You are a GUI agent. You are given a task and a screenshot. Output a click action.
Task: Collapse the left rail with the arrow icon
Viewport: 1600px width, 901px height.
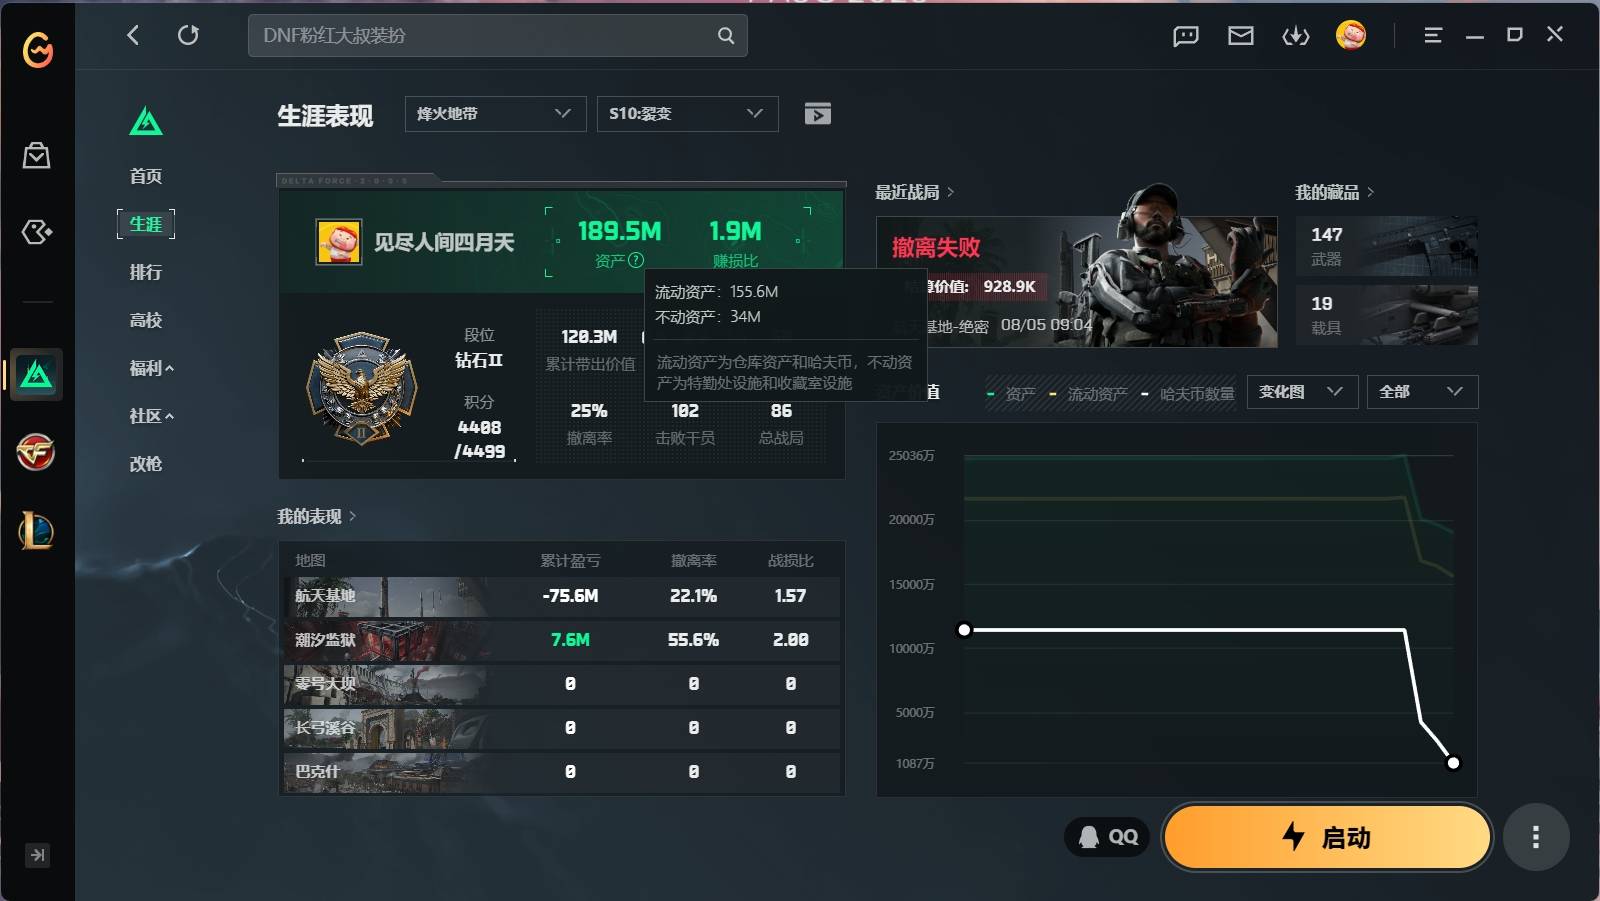coord(37,855)
